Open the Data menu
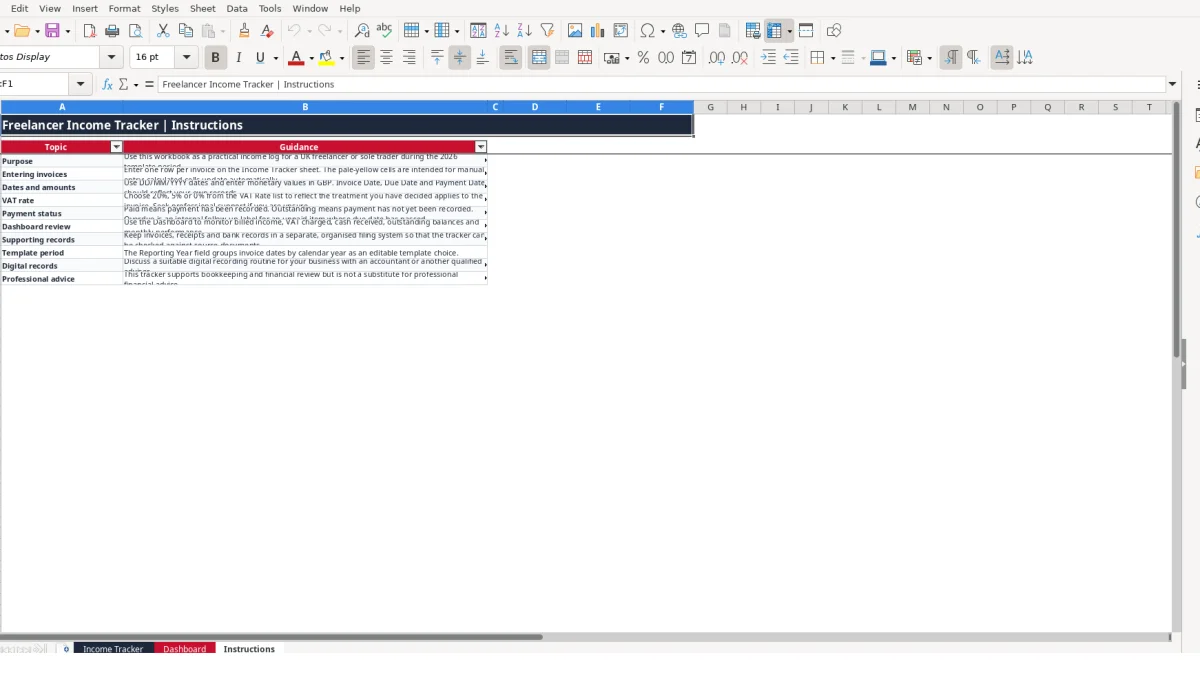 pos(237,8)
